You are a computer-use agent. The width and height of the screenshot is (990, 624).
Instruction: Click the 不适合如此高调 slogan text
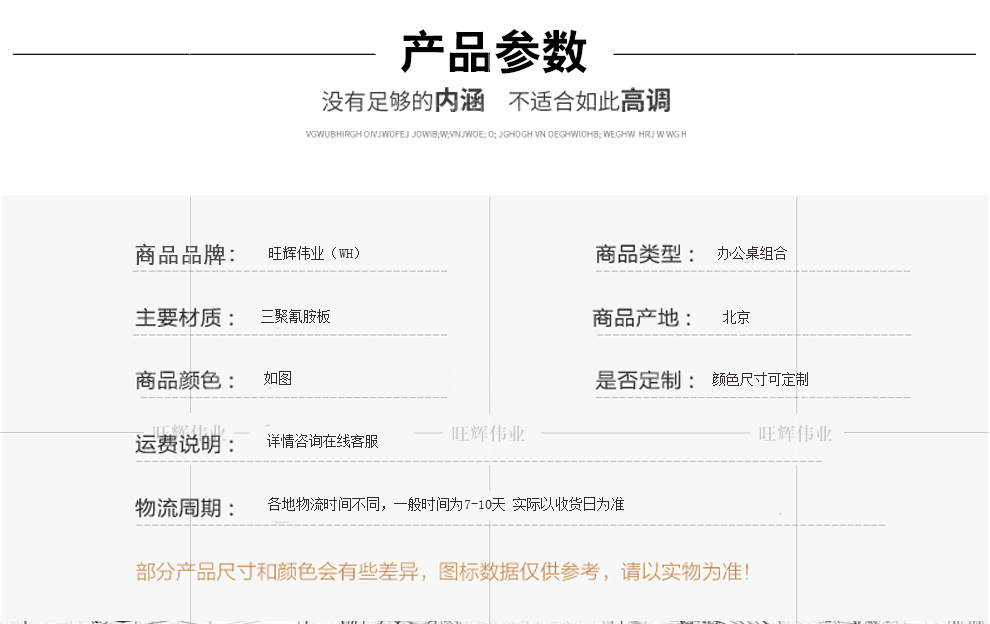[589, 101]
